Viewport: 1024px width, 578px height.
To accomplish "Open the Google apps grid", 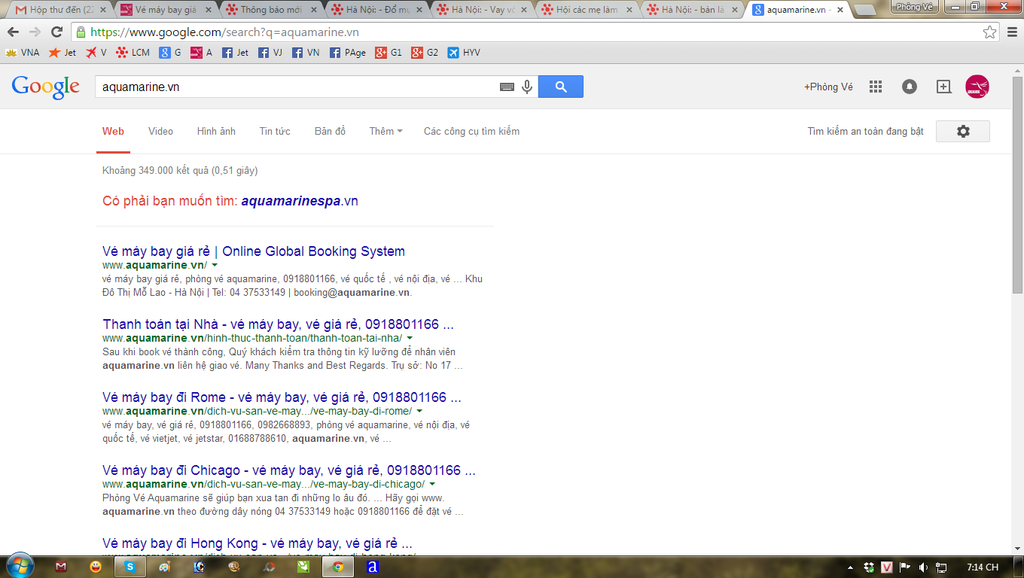I will coord(875,87).
